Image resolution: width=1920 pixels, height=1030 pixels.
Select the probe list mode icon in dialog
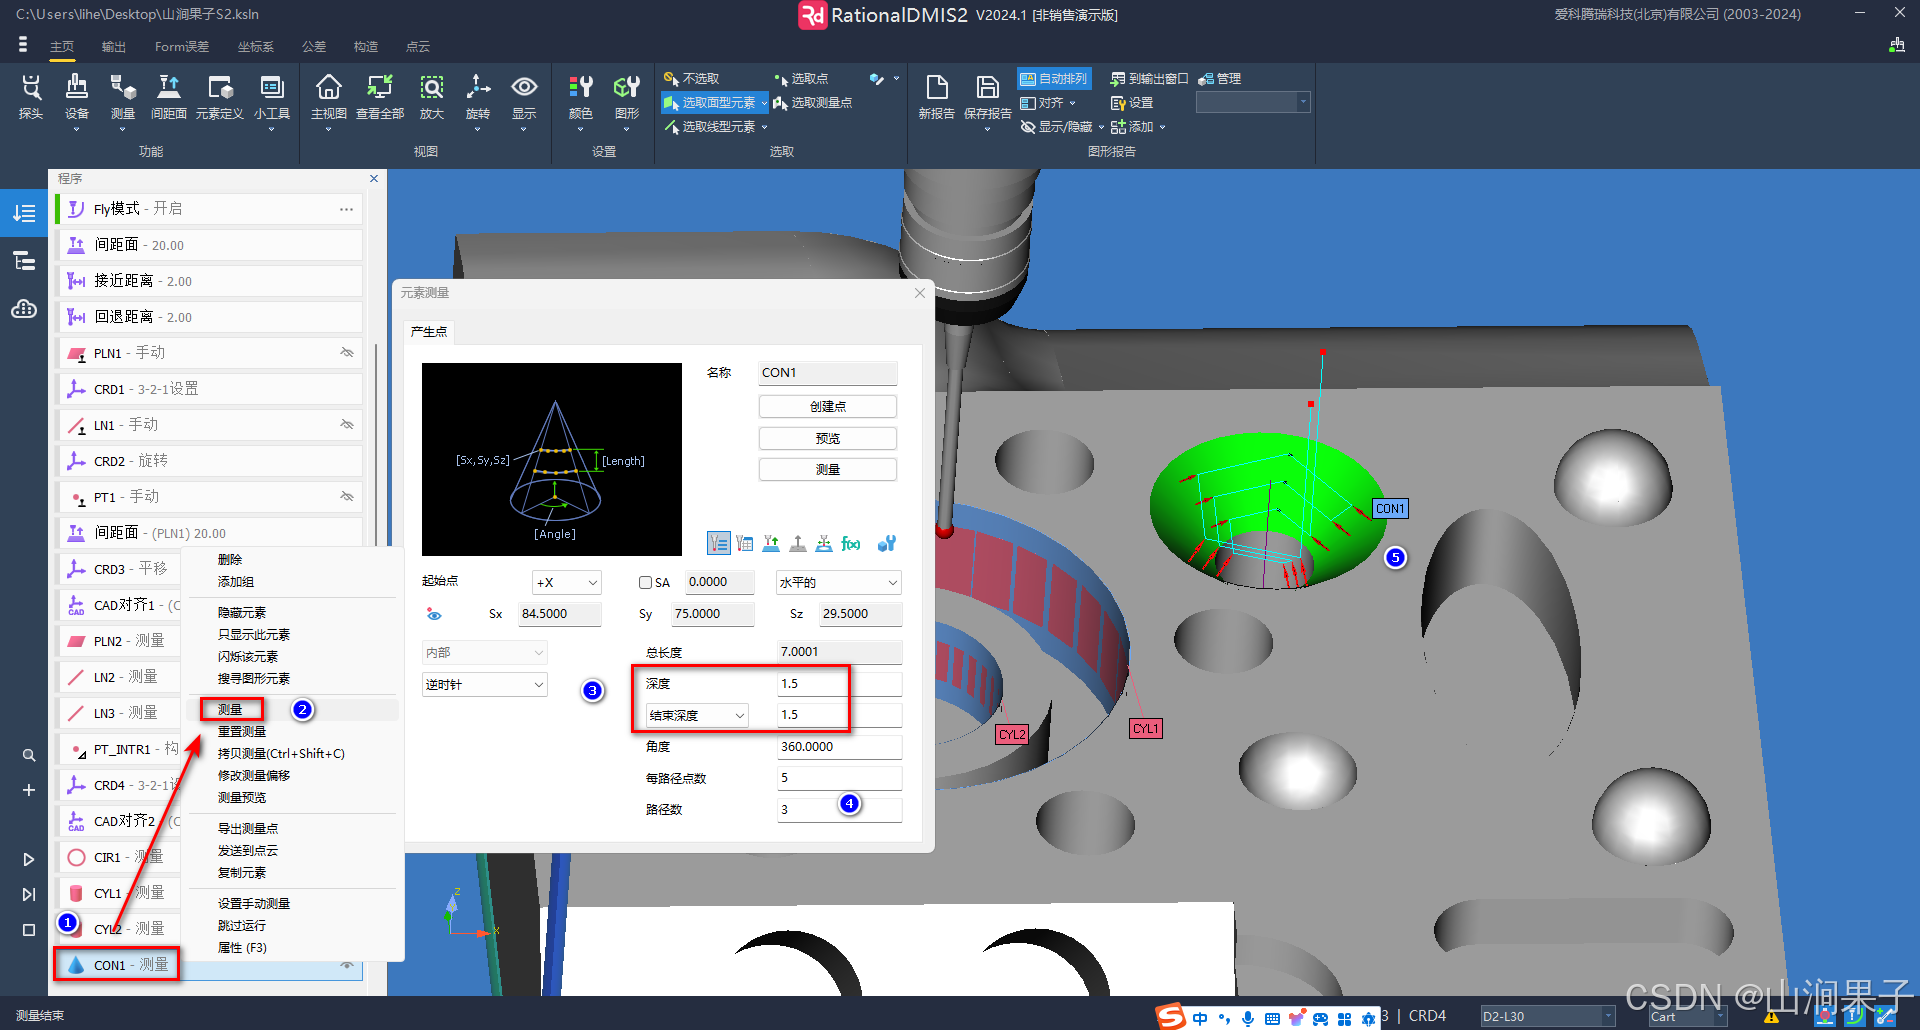point(719,543)
